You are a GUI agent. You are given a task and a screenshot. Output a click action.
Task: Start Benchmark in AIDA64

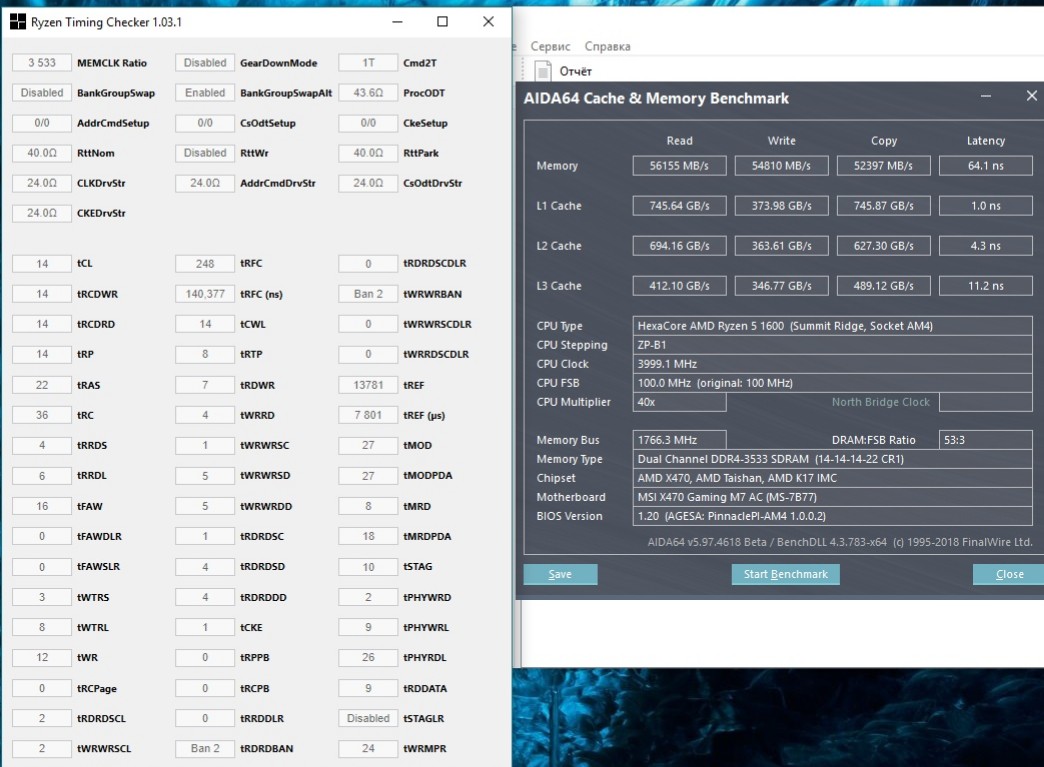pyautogui.click(x=785, y=575)
